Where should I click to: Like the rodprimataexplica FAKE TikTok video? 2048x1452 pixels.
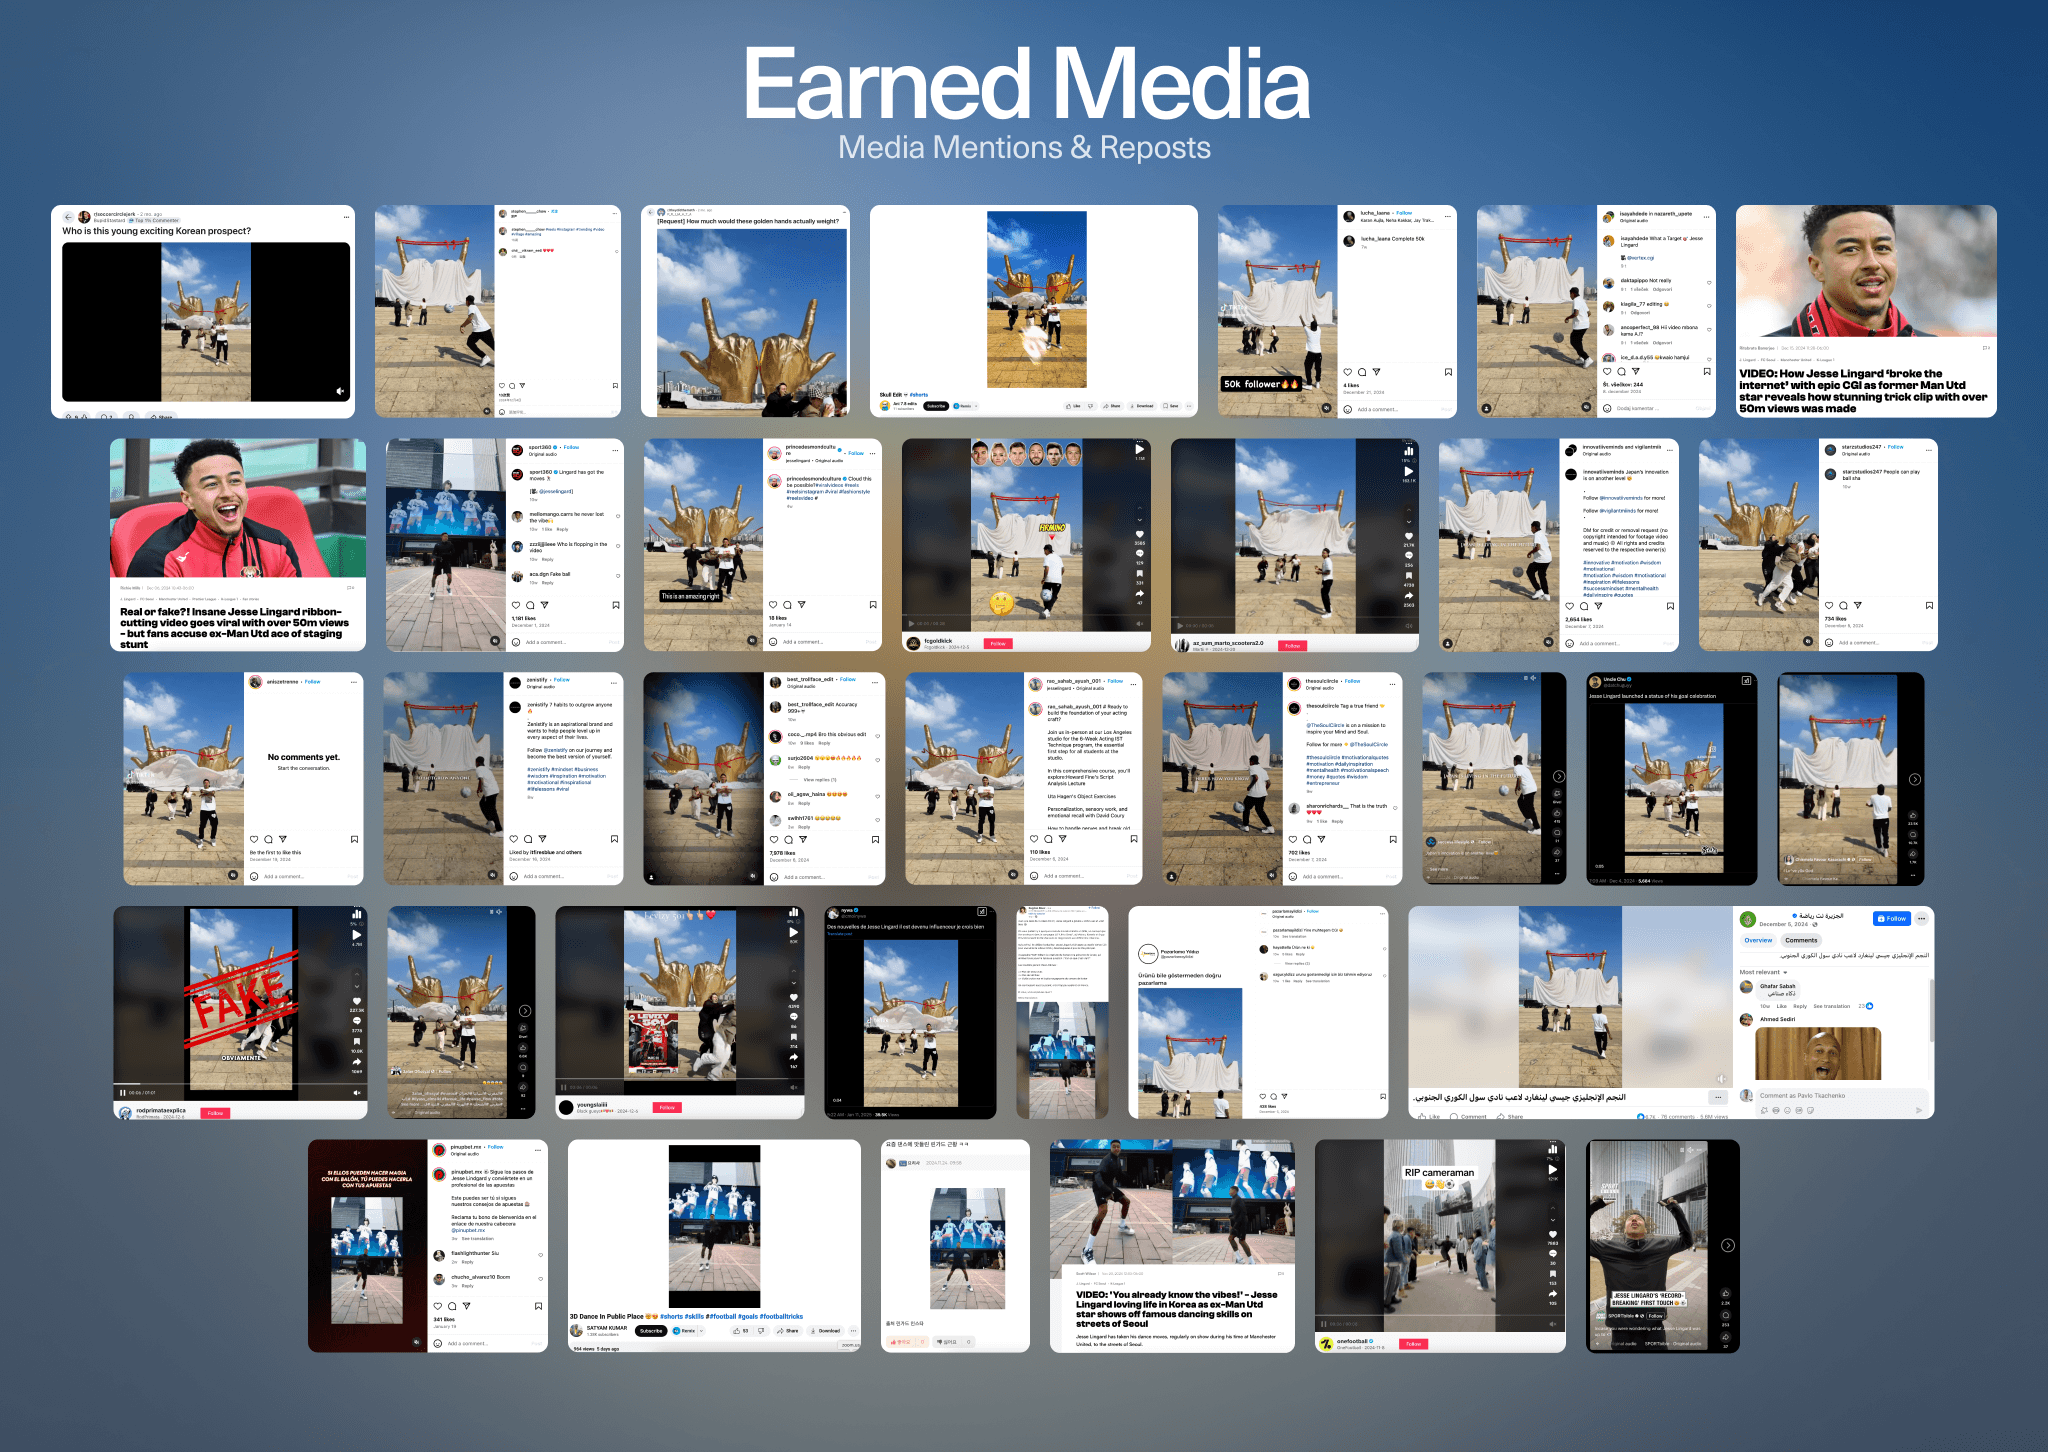point(357,1000)
